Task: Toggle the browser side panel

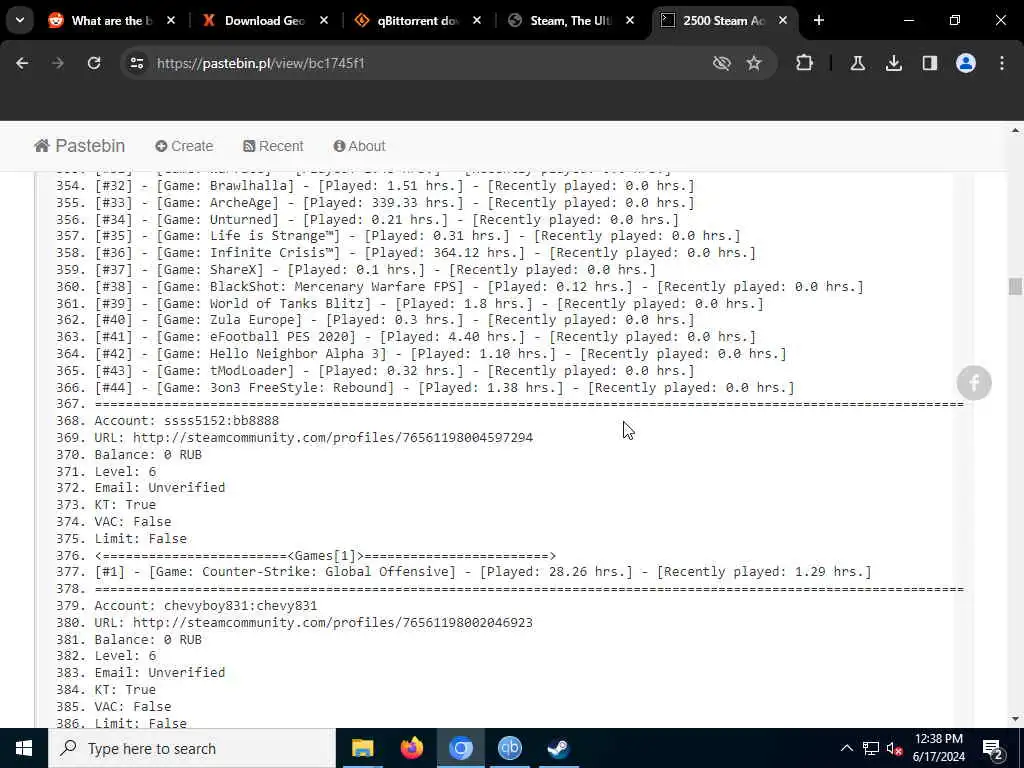Action: pos(930,63)
